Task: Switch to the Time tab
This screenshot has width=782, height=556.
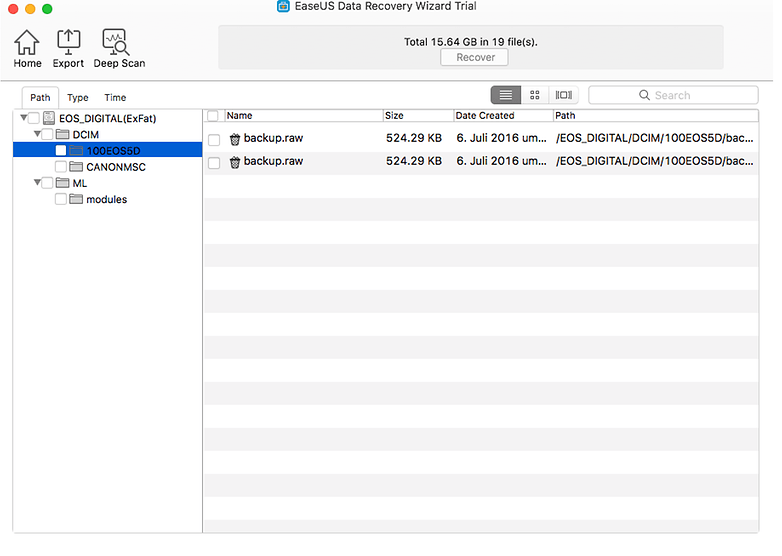Action: [115, 98]
